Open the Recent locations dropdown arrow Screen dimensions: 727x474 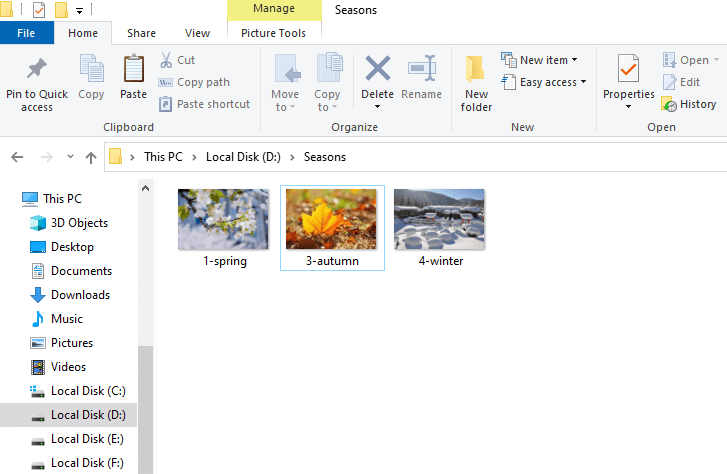70,157
